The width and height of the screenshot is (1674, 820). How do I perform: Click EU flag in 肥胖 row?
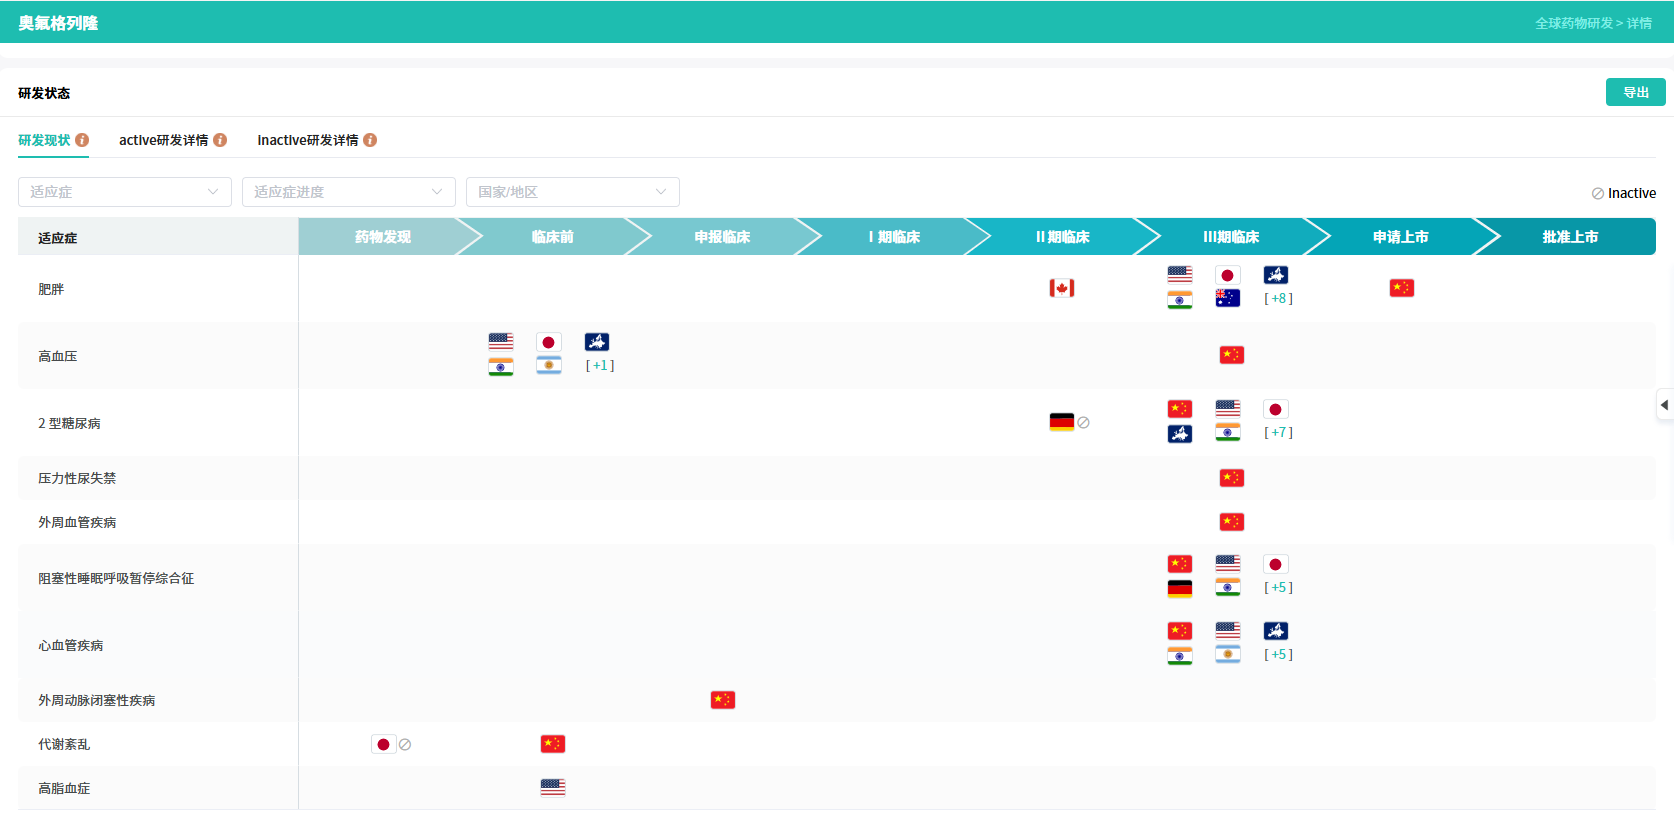pos(1276,275)
